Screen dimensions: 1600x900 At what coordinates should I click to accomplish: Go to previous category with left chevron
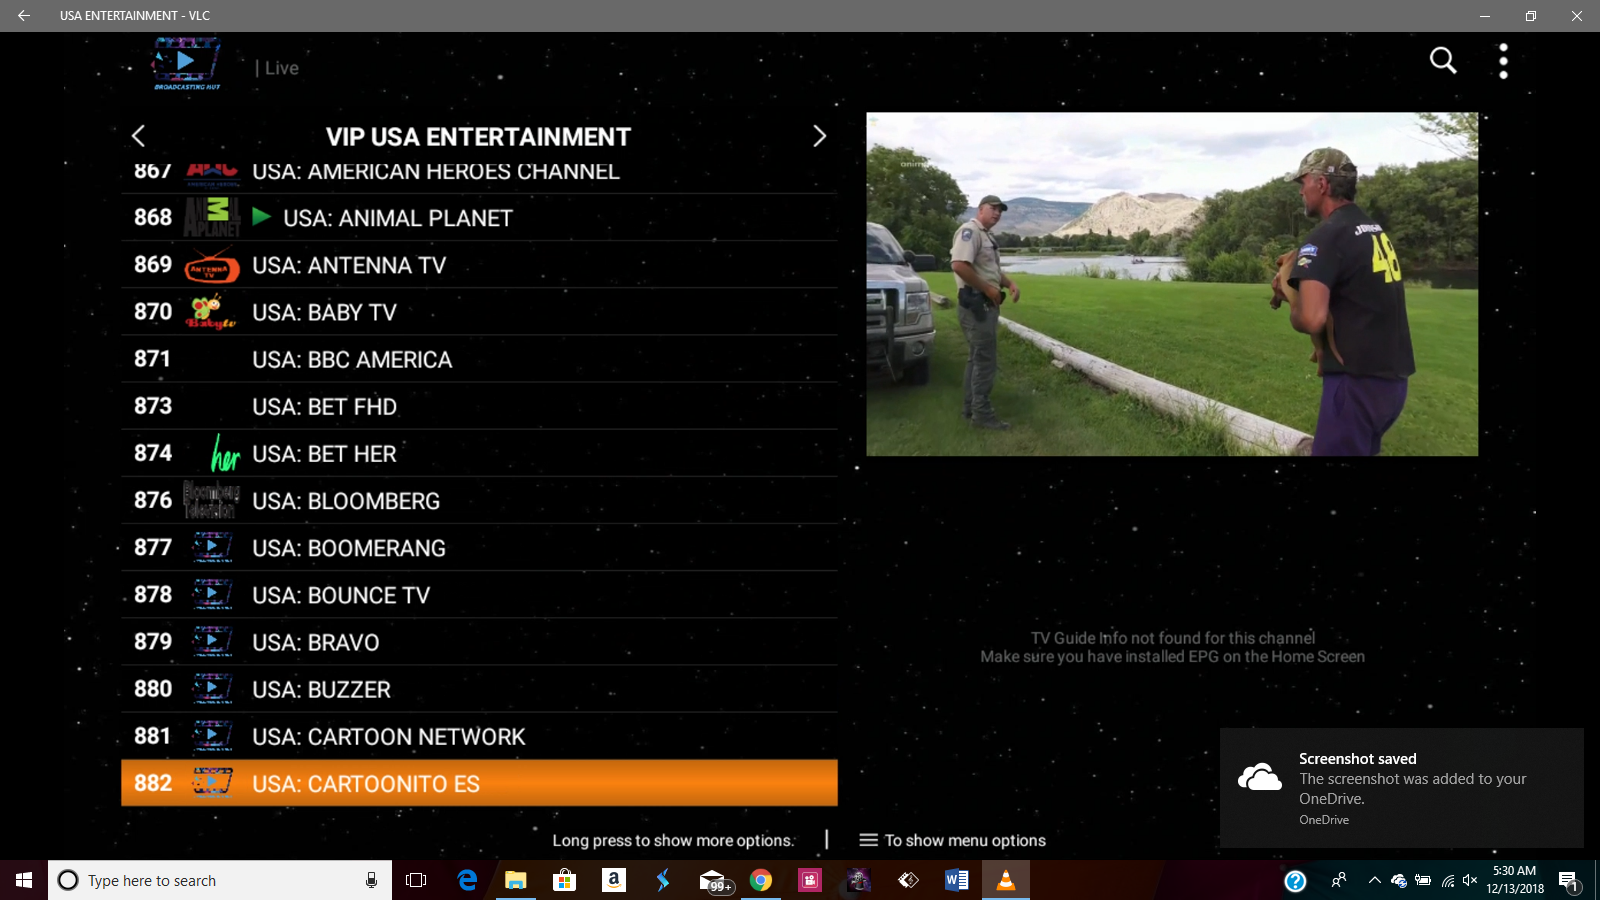coord(139,136)
